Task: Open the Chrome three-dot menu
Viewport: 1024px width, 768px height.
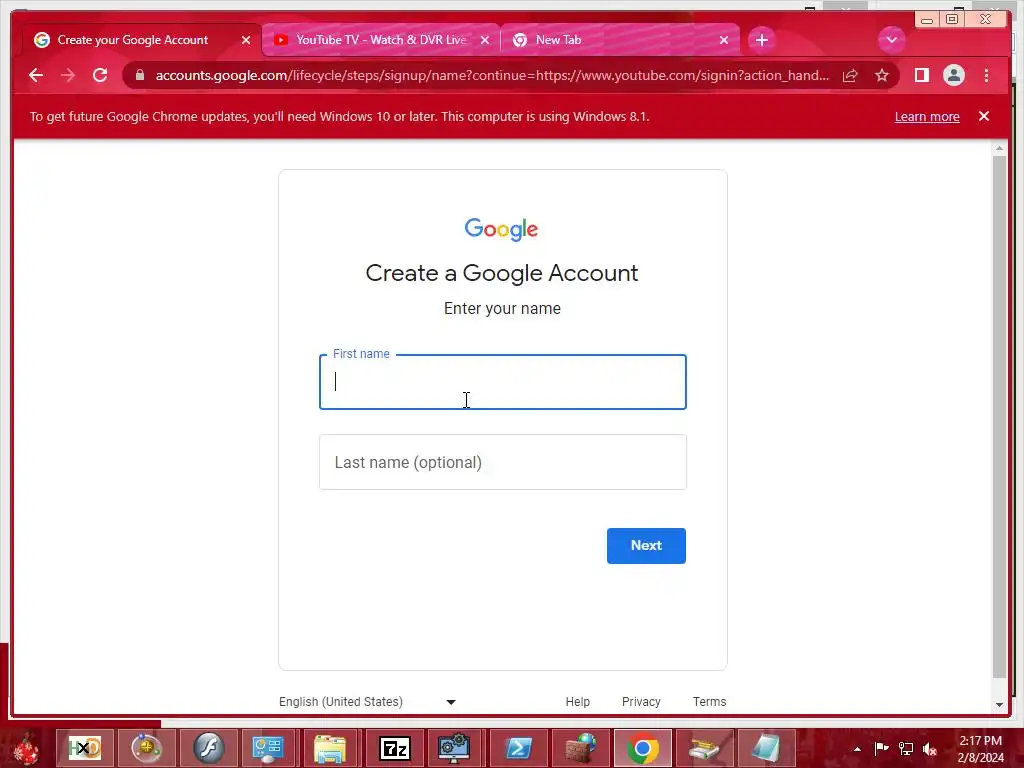Action: point(986,75)
